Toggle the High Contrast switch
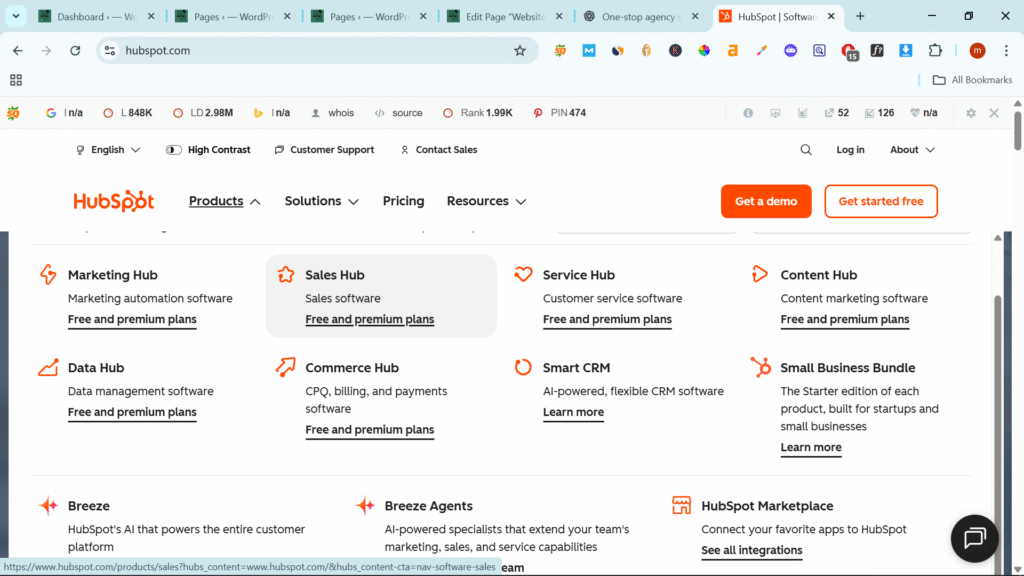1024x576 pixels. coord(174,150)
